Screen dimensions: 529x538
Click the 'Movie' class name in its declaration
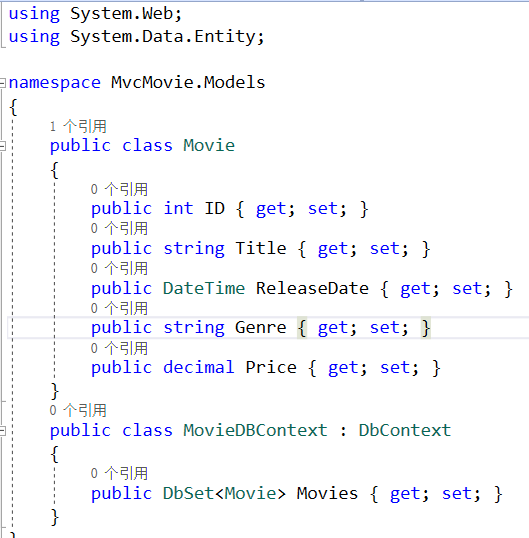(209, 145)
